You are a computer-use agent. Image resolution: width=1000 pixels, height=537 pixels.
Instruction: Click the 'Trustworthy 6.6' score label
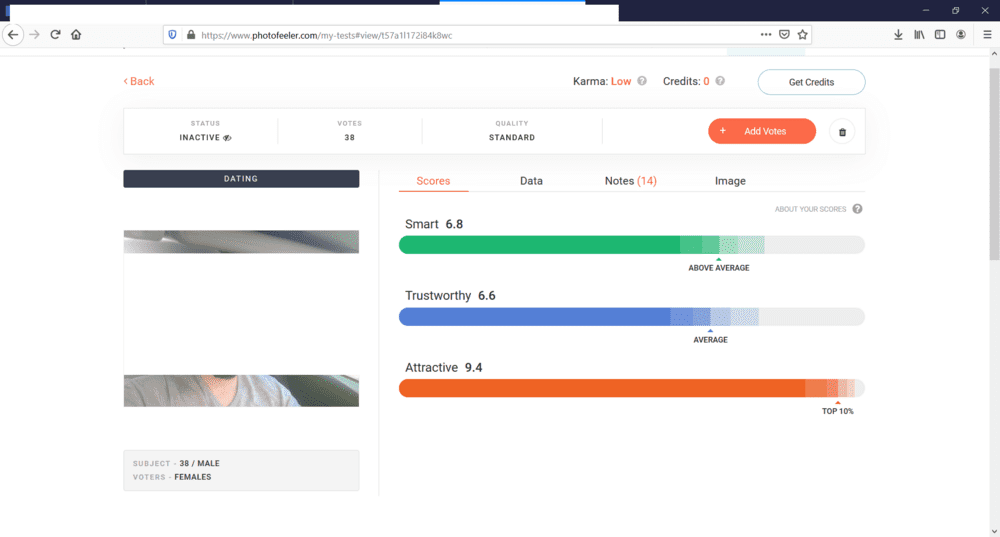[450, 295]
